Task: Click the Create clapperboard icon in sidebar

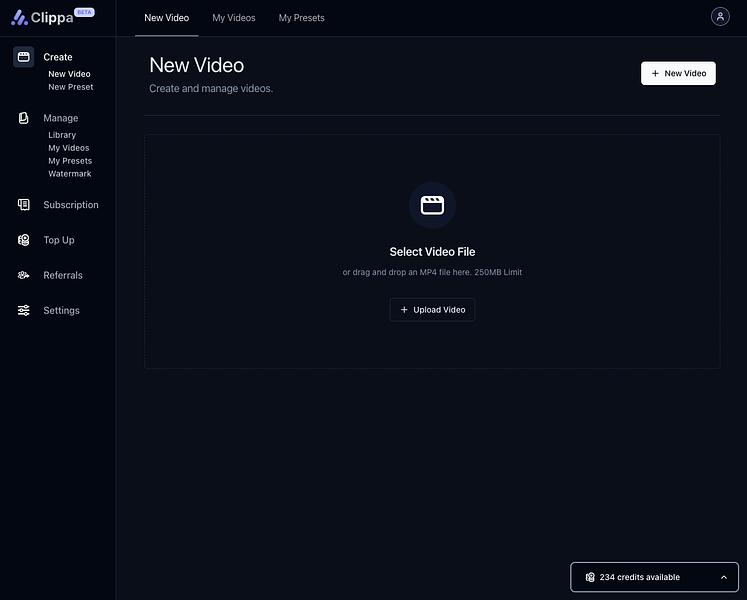Action: [23, 57]
